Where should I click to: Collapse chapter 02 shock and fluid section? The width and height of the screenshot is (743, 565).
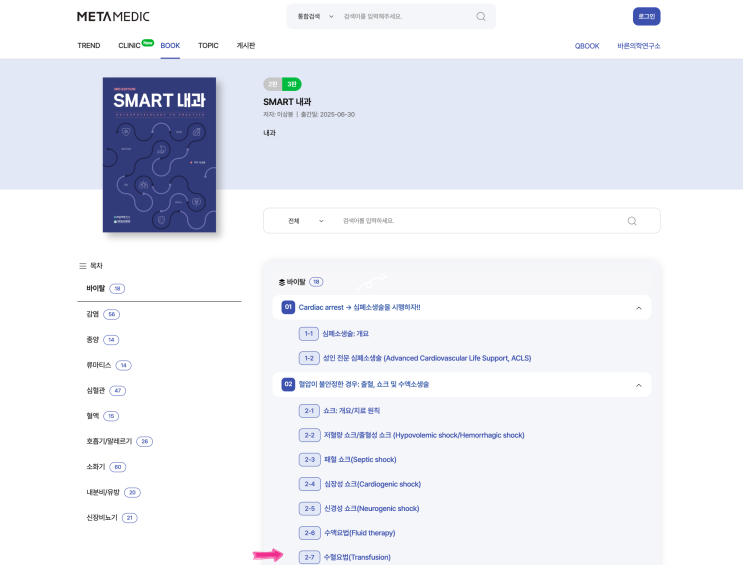click(638, 385)
